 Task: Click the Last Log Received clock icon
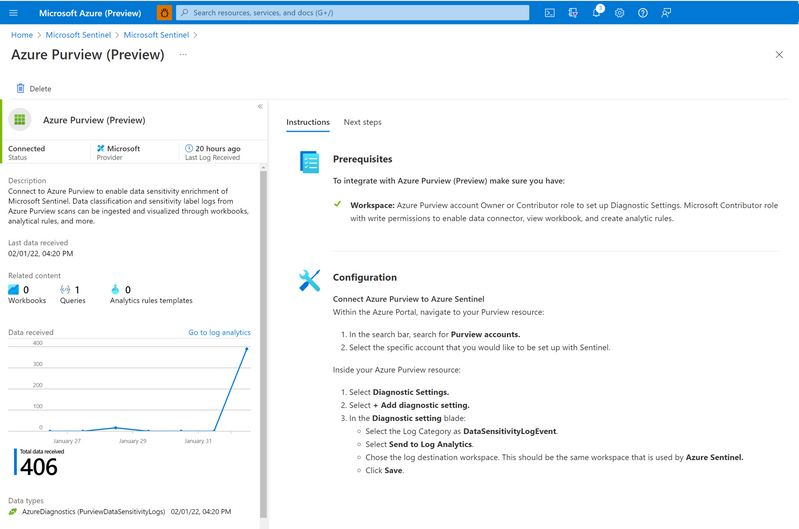[x=189, y=148]
